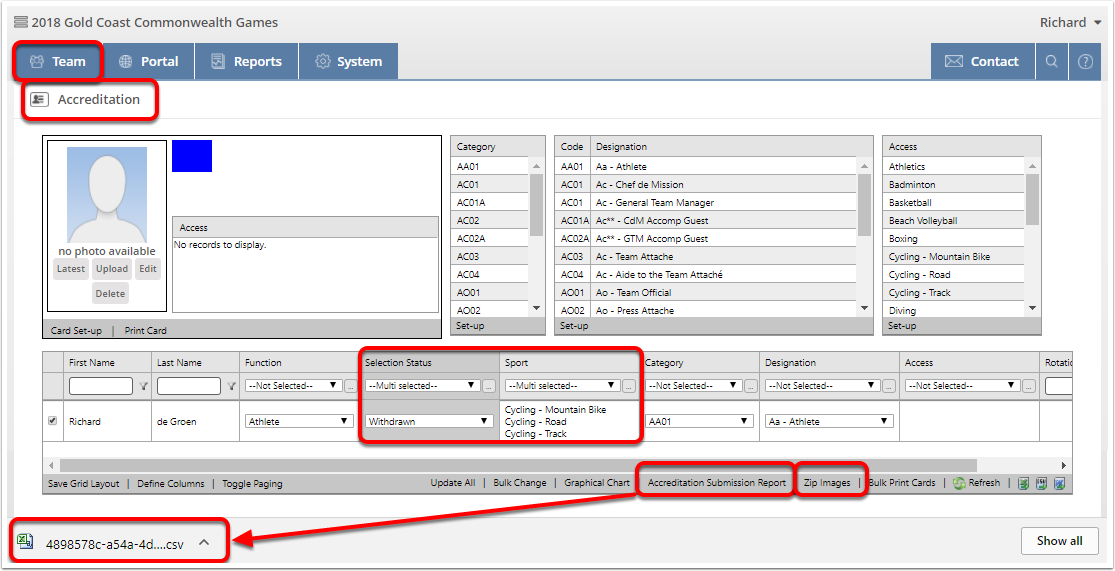Click the envelope icon on Contact button
1115x571 pixels.
click(954, 62)
